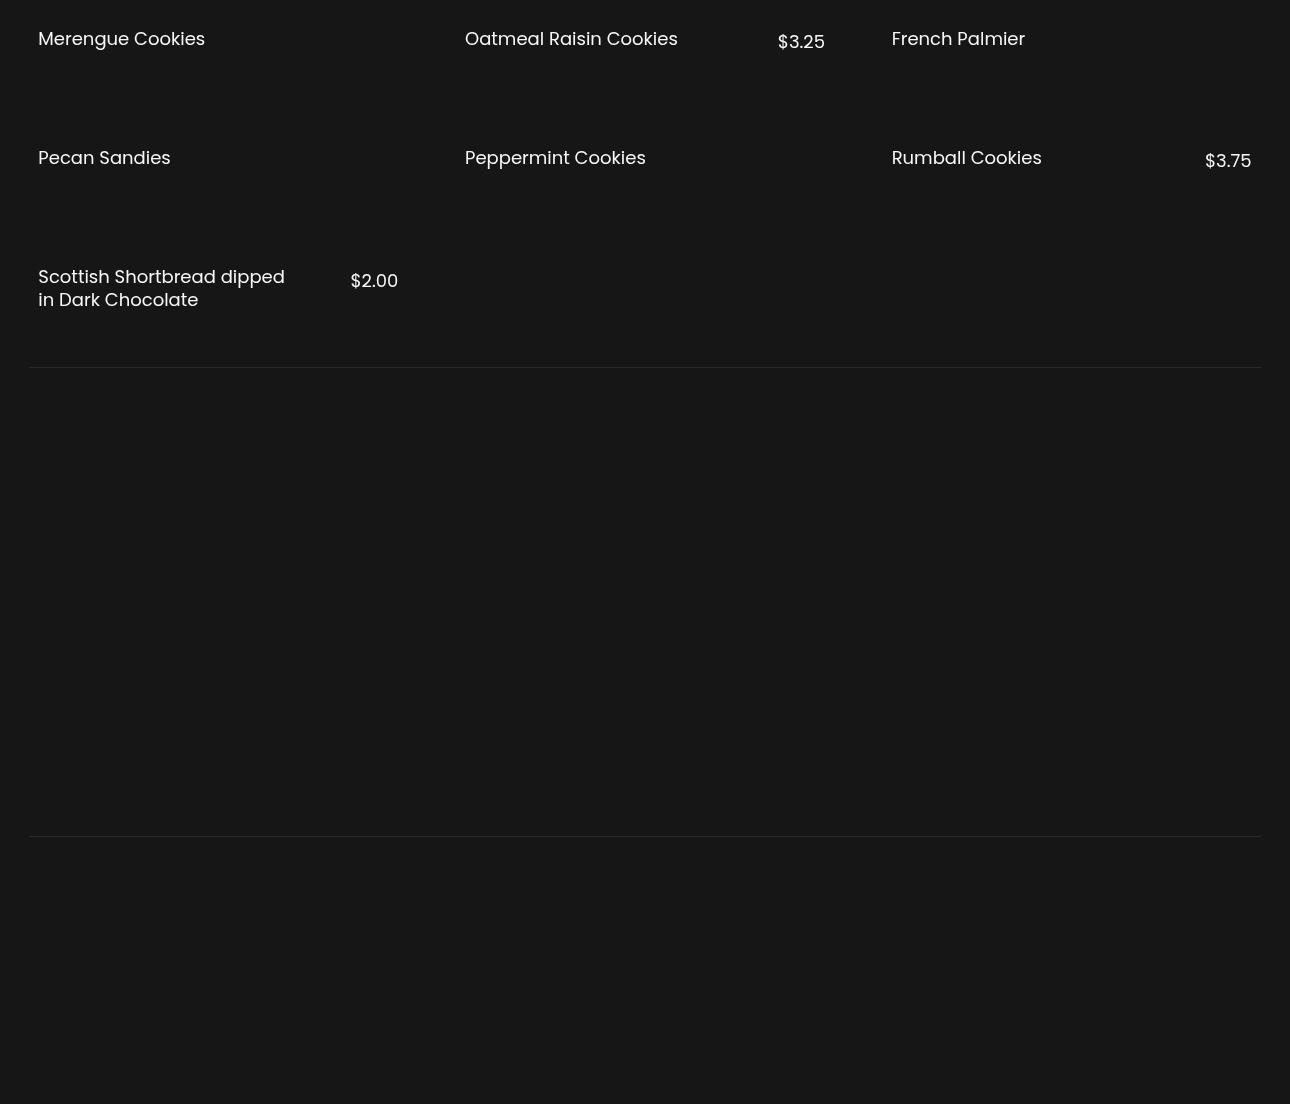
Task: Click the word "Sandies"
Action: pos(134,158)
